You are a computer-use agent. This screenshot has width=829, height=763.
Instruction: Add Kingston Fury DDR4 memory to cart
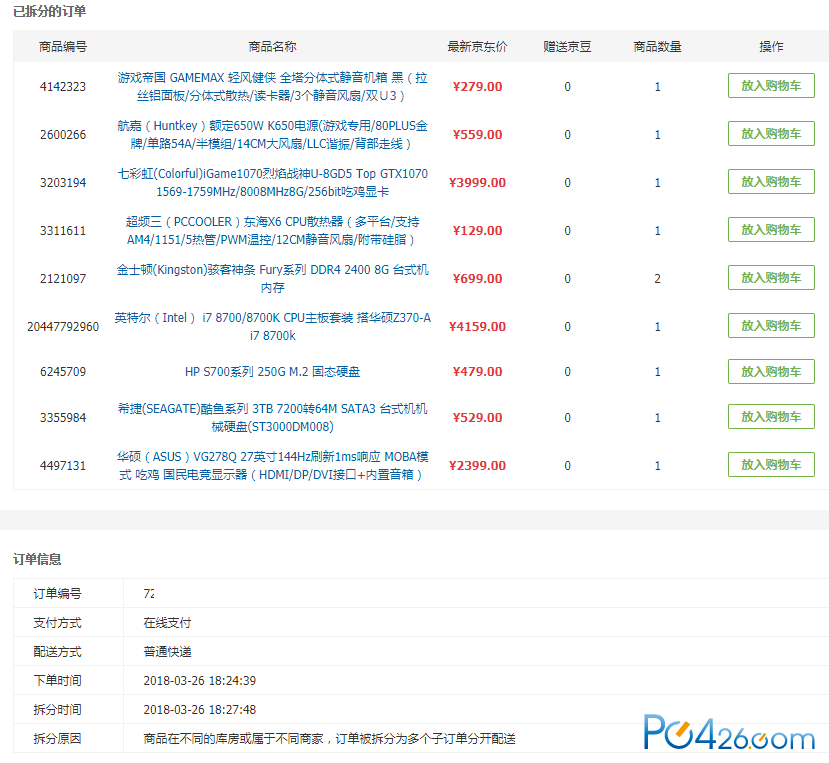[771, 278]
